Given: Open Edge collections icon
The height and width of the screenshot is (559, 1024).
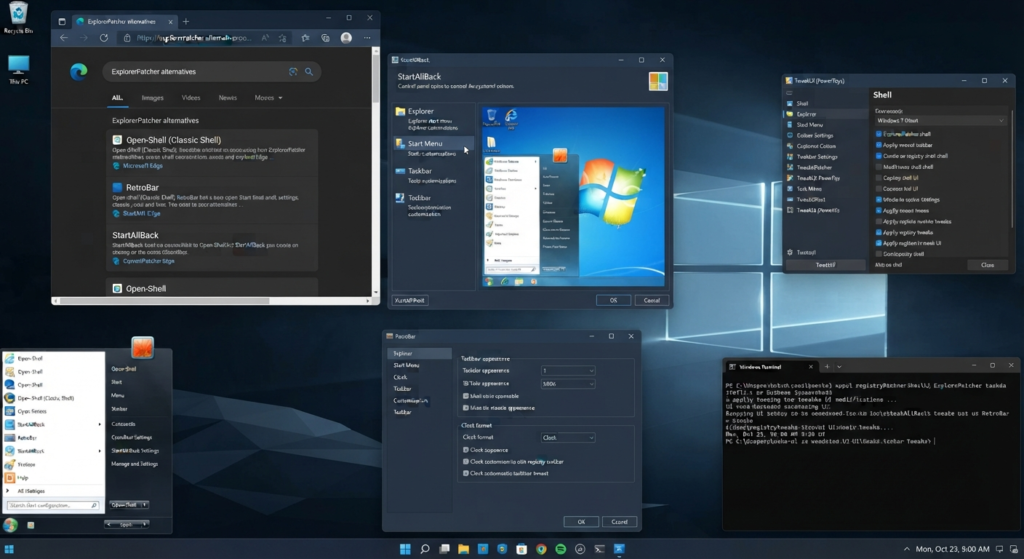Looking at the screenshot, I should 325,38.
